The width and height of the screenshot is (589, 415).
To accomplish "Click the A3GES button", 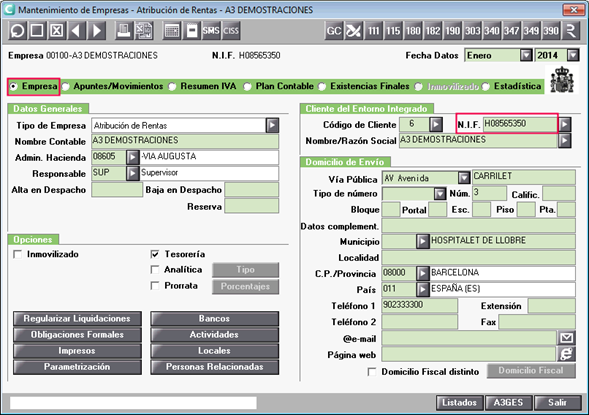I will point(509,403).
